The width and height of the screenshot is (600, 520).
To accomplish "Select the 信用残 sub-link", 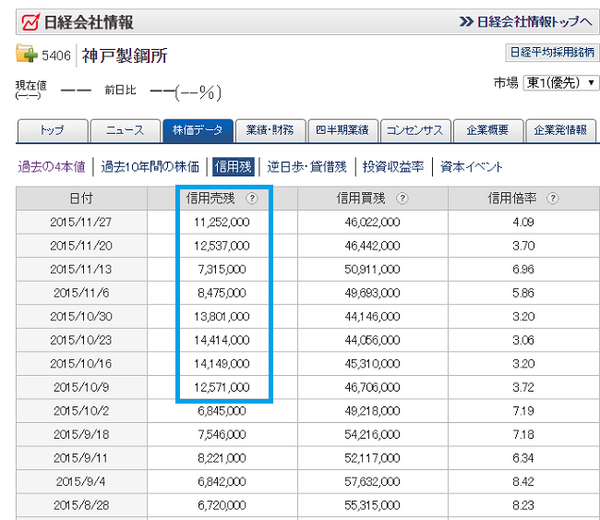I will (x=233, y=167).
